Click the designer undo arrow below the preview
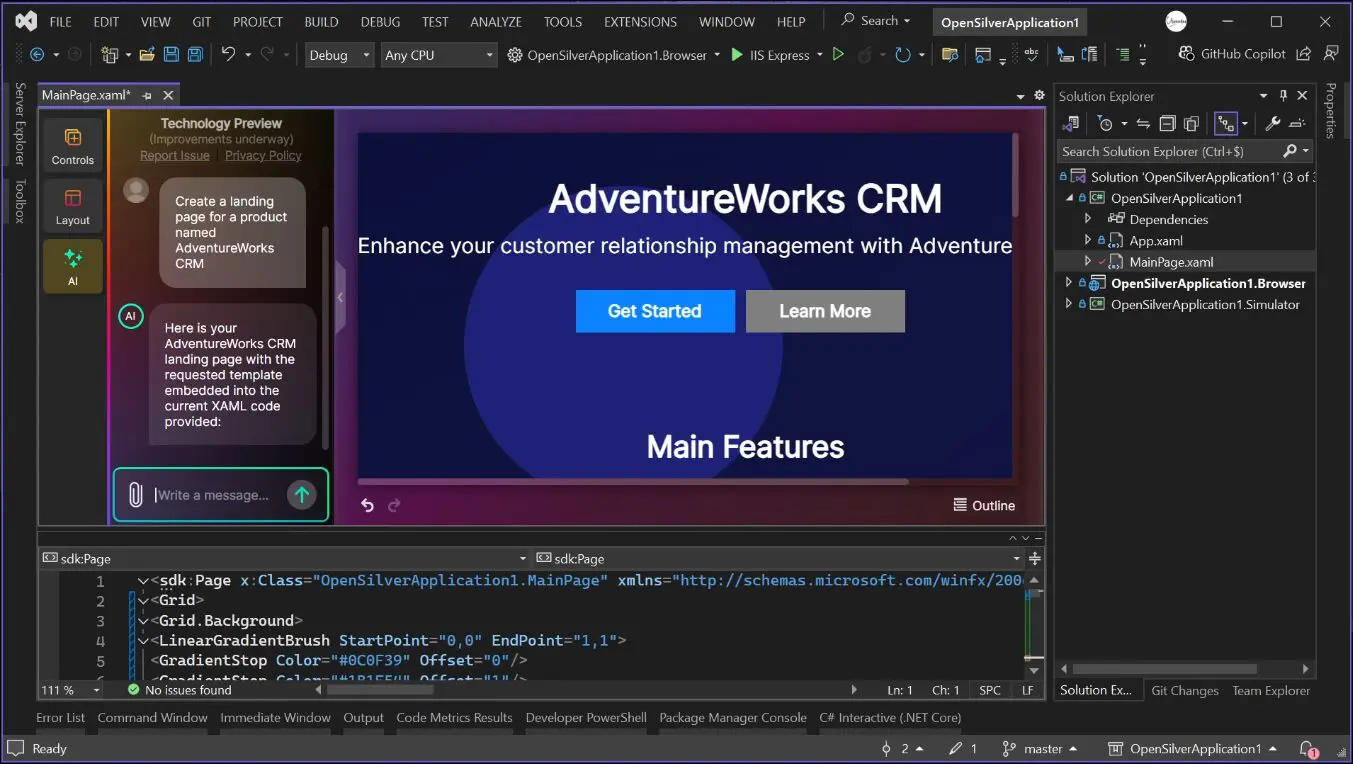This screenshot has height=764, width=1353. [x=367, y=506]
